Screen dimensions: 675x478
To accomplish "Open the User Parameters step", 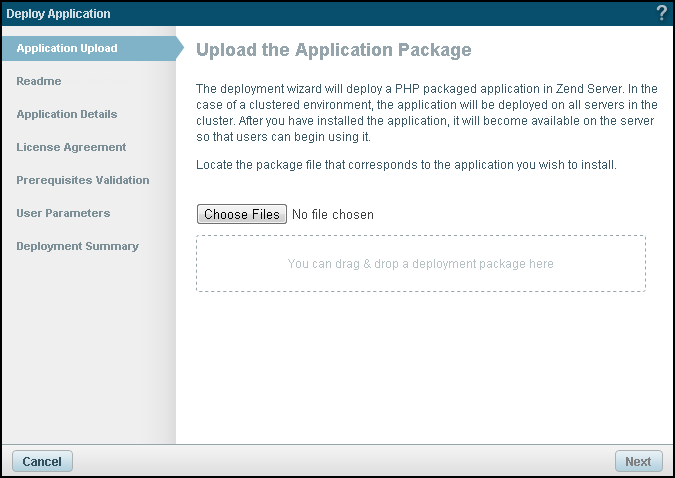I will click(63, 213).
